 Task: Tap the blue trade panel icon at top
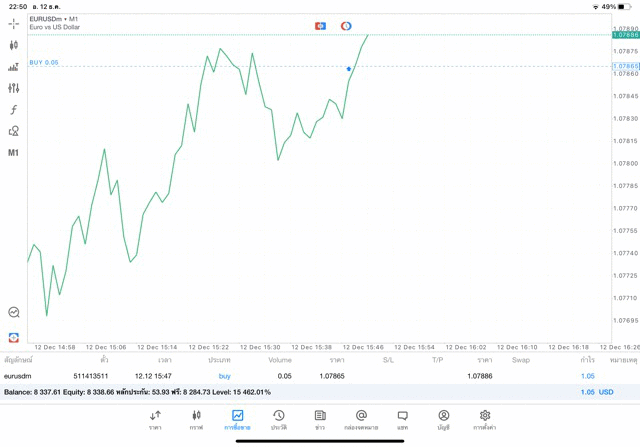point(320,26)
